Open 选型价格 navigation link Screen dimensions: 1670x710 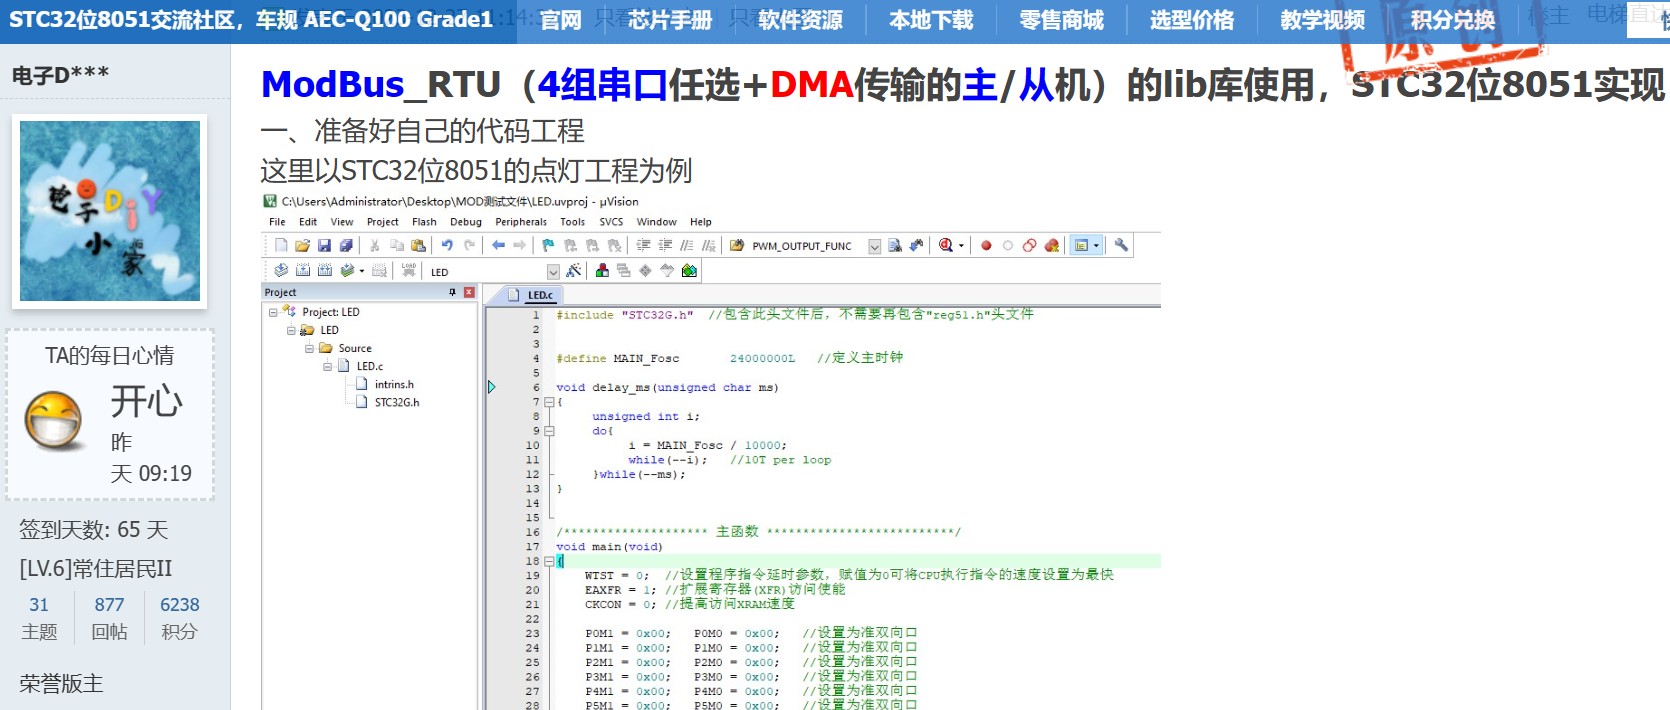1192,20
